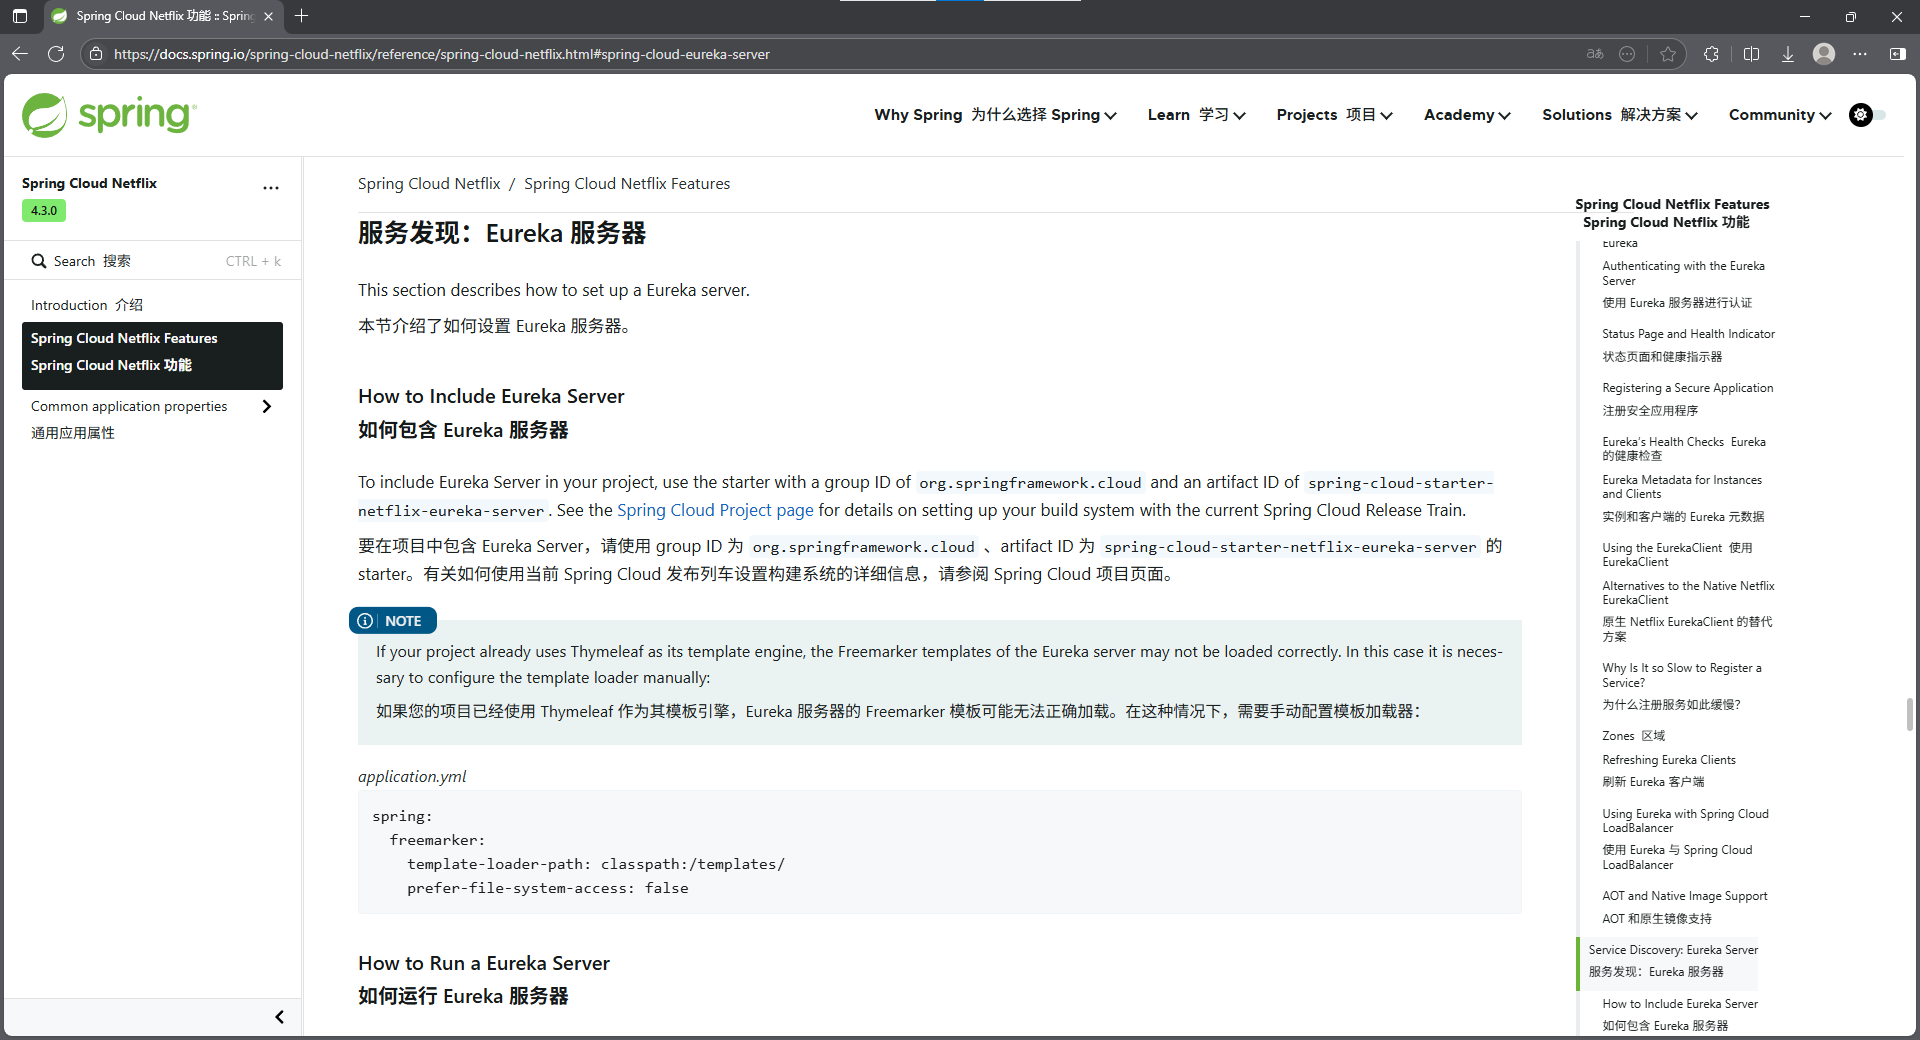1920x1040 pixels.
Task: Open browser Extensions puzzle icon
Action: [x=1711, y=54]
